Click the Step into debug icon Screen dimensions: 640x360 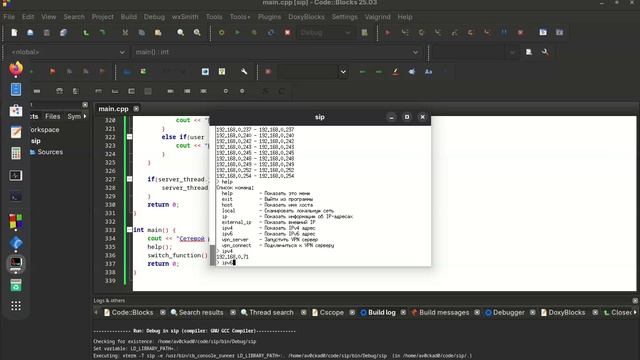[438, 33]
